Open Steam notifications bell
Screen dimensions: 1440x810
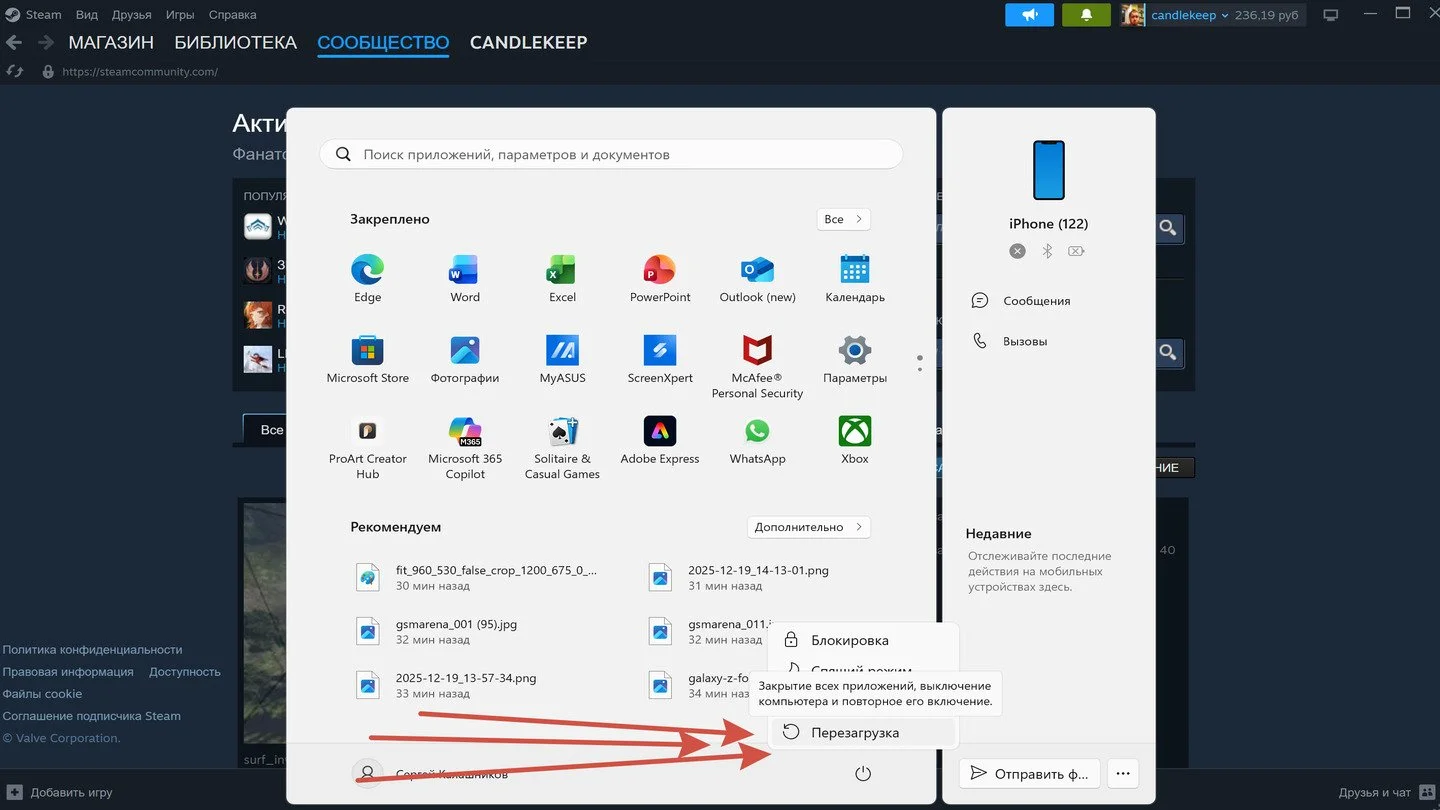point(1085,15)
